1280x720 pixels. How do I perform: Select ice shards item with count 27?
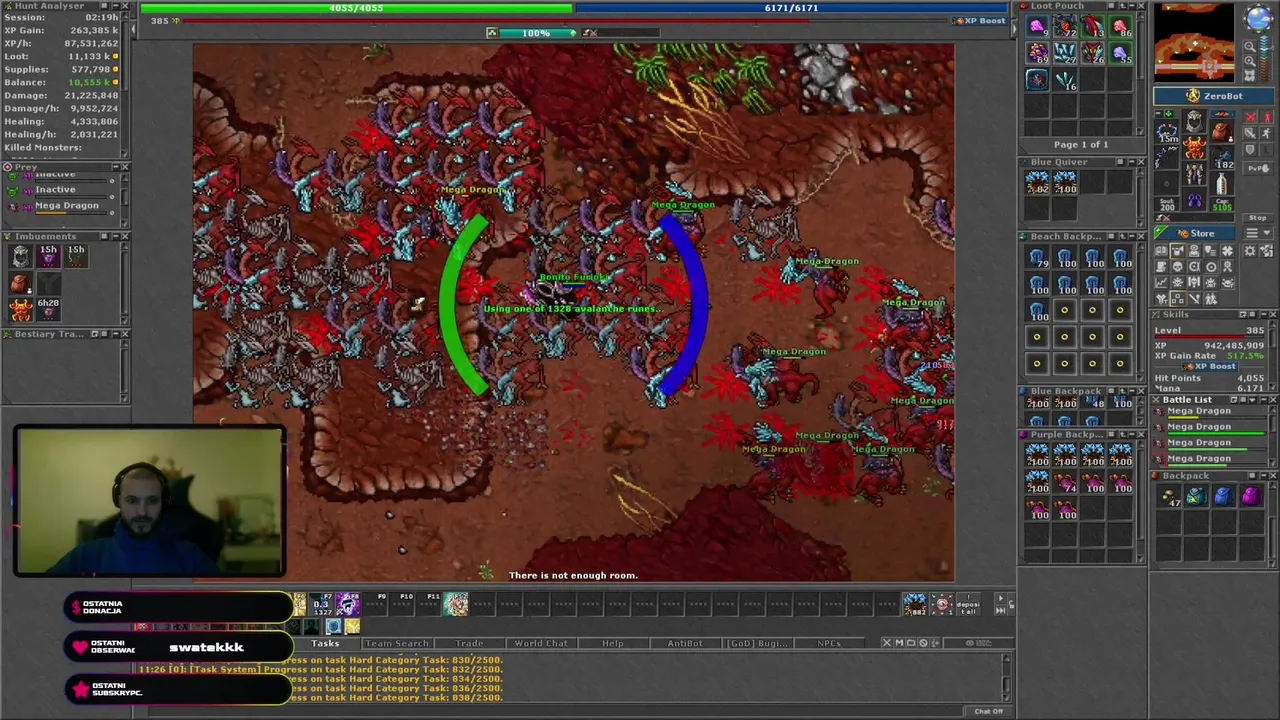(x=1065, y=52)
